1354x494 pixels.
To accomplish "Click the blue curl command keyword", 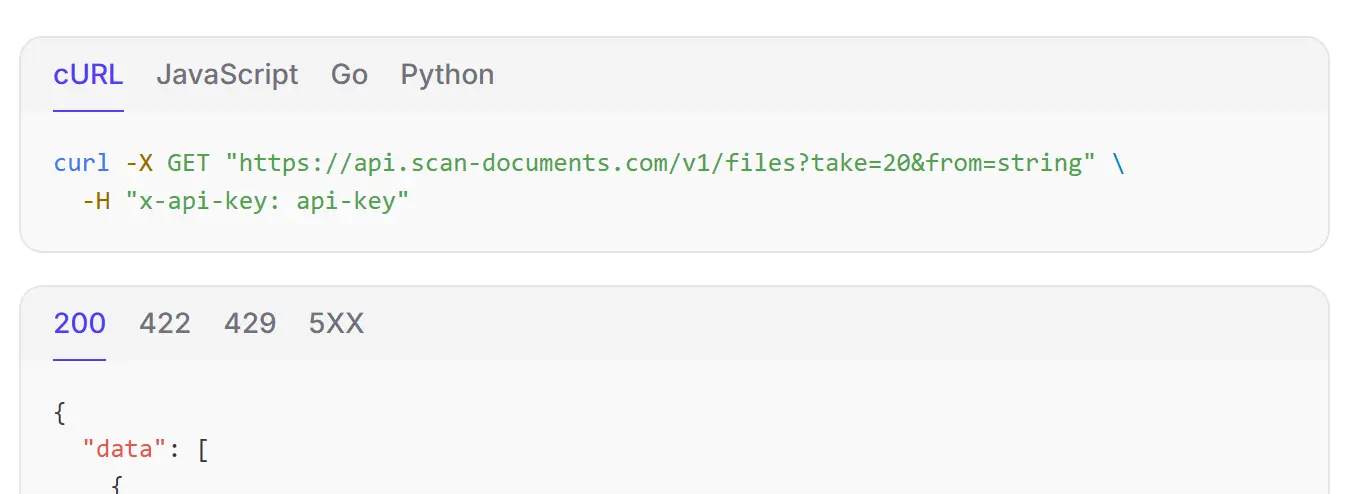I will tap(81, 163).
